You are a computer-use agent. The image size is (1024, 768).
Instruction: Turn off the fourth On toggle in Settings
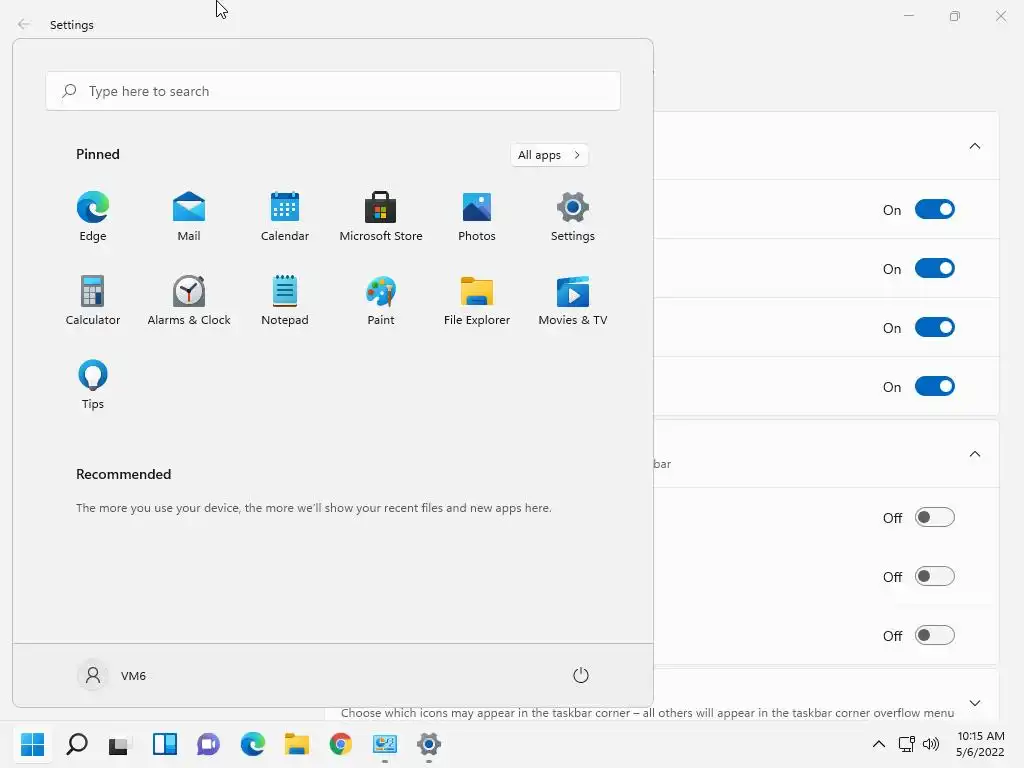click(935, 386)
